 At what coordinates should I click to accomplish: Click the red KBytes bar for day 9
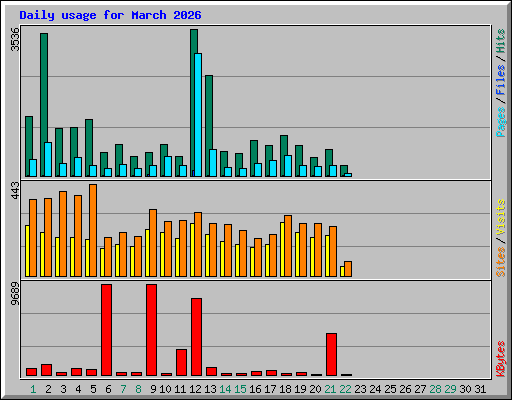pos(152,330)
